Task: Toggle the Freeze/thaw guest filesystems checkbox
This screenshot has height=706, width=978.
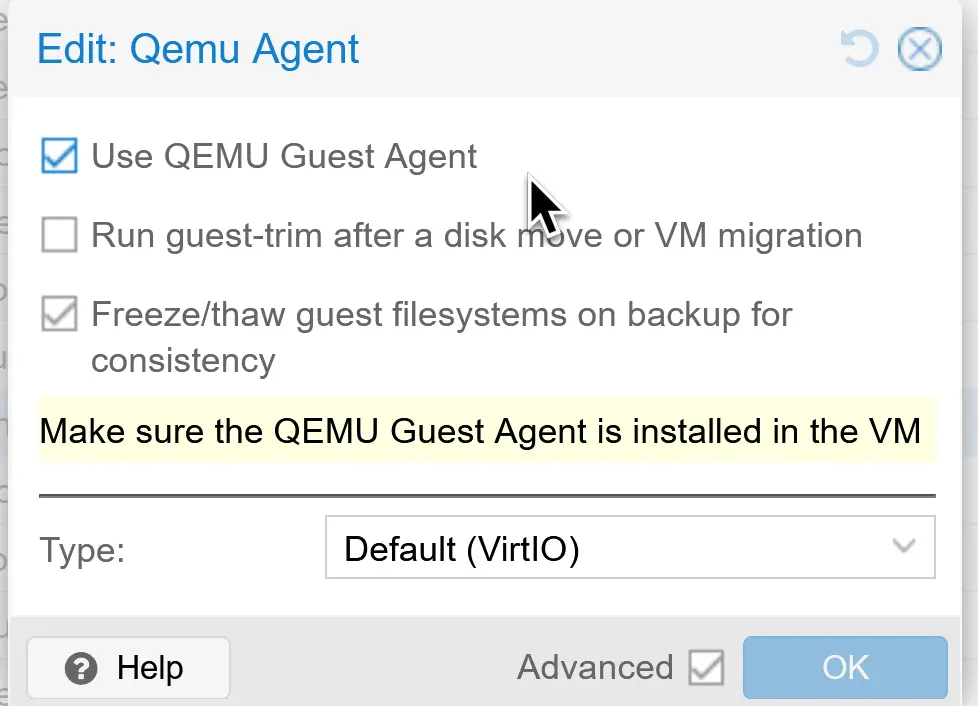Action: (58, 314)
